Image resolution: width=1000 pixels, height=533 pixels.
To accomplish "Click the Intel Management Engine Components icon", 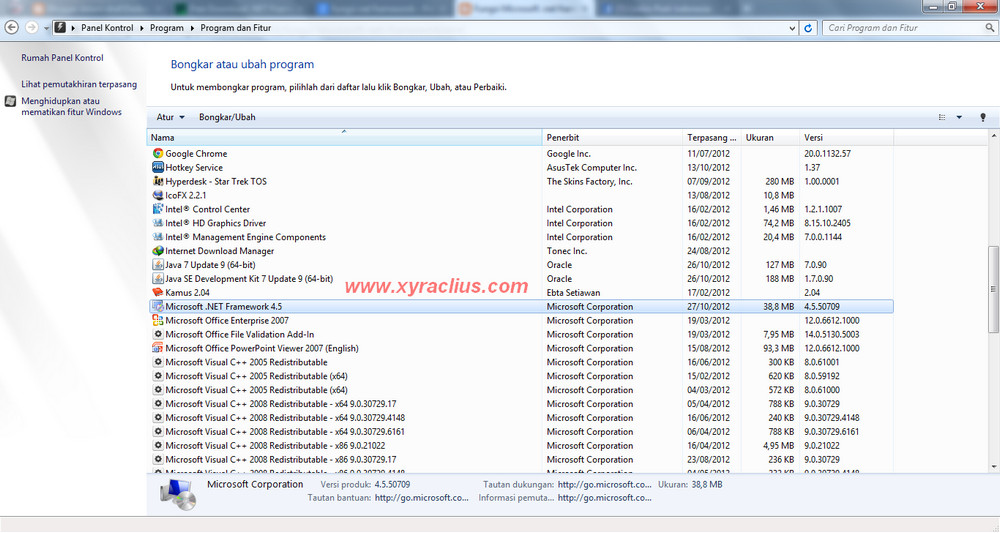I will [x=158, y=237].
